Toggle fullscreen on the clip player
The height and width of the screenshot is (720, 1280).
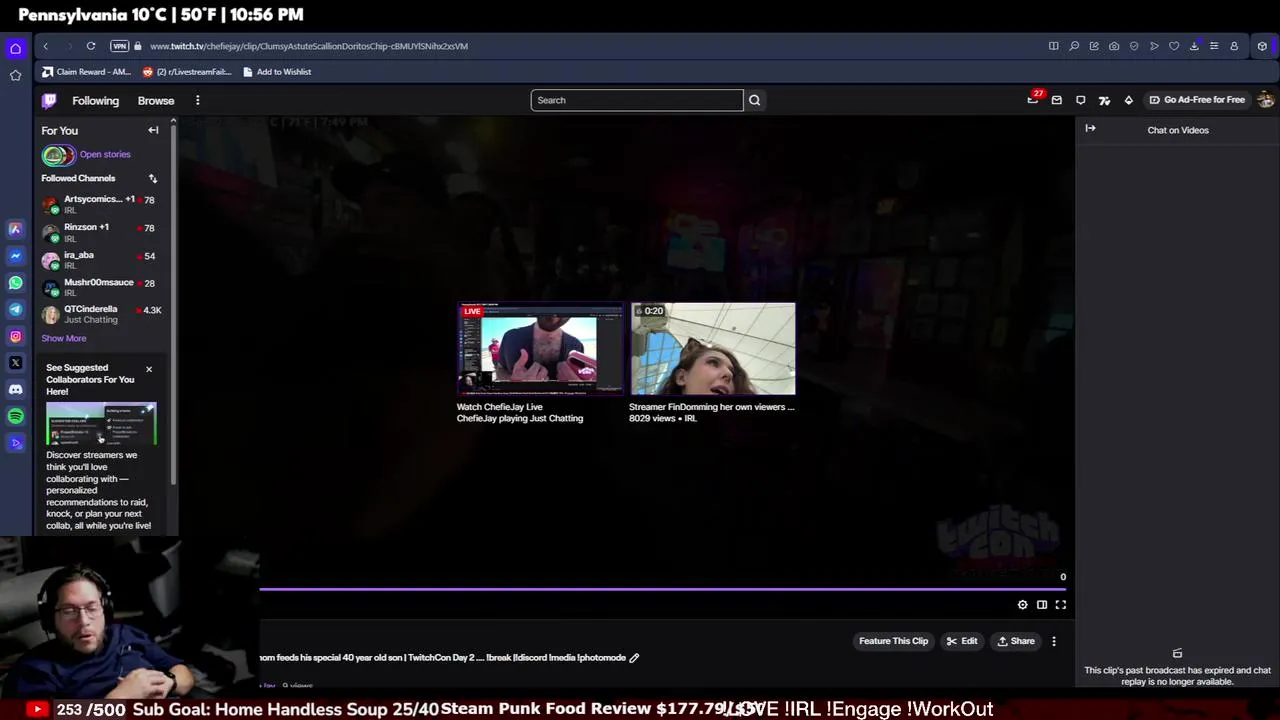point(1061,605)
